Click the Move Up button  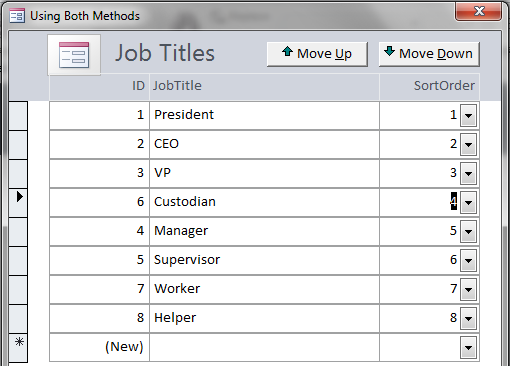[x=317, y=54]
